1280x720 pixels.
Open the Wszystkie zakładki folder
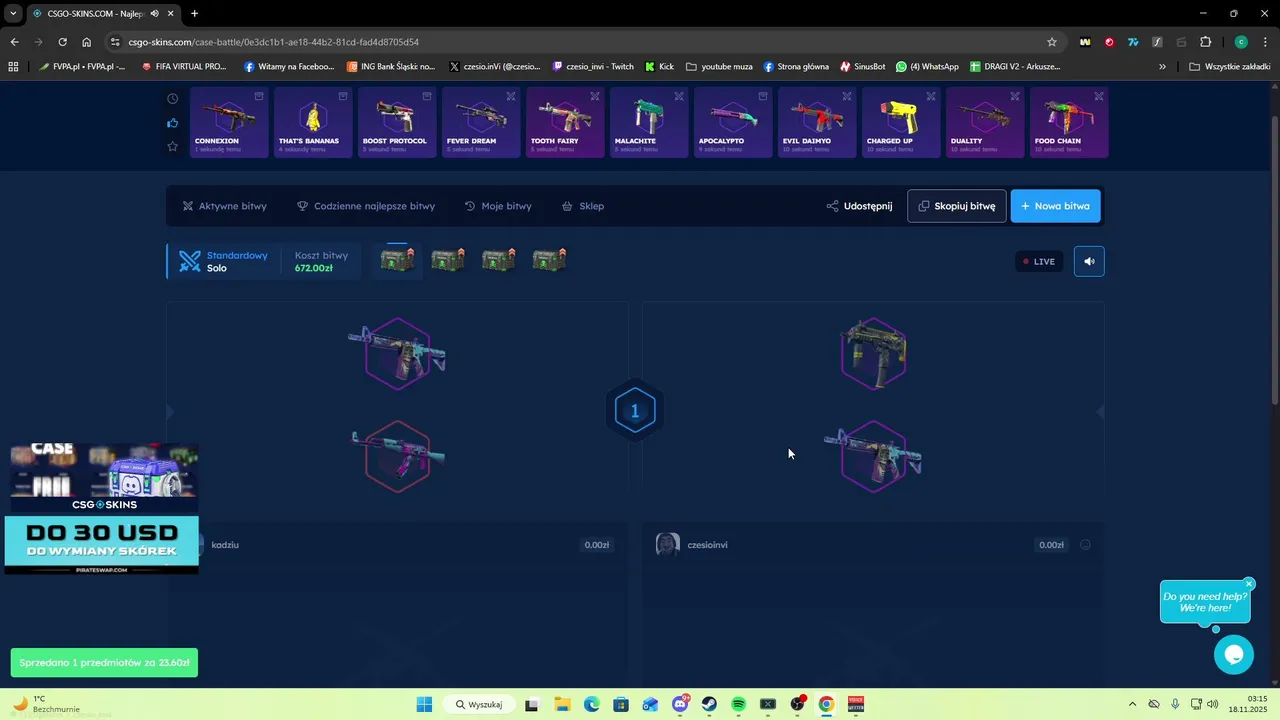click(x=1229, y=67)
